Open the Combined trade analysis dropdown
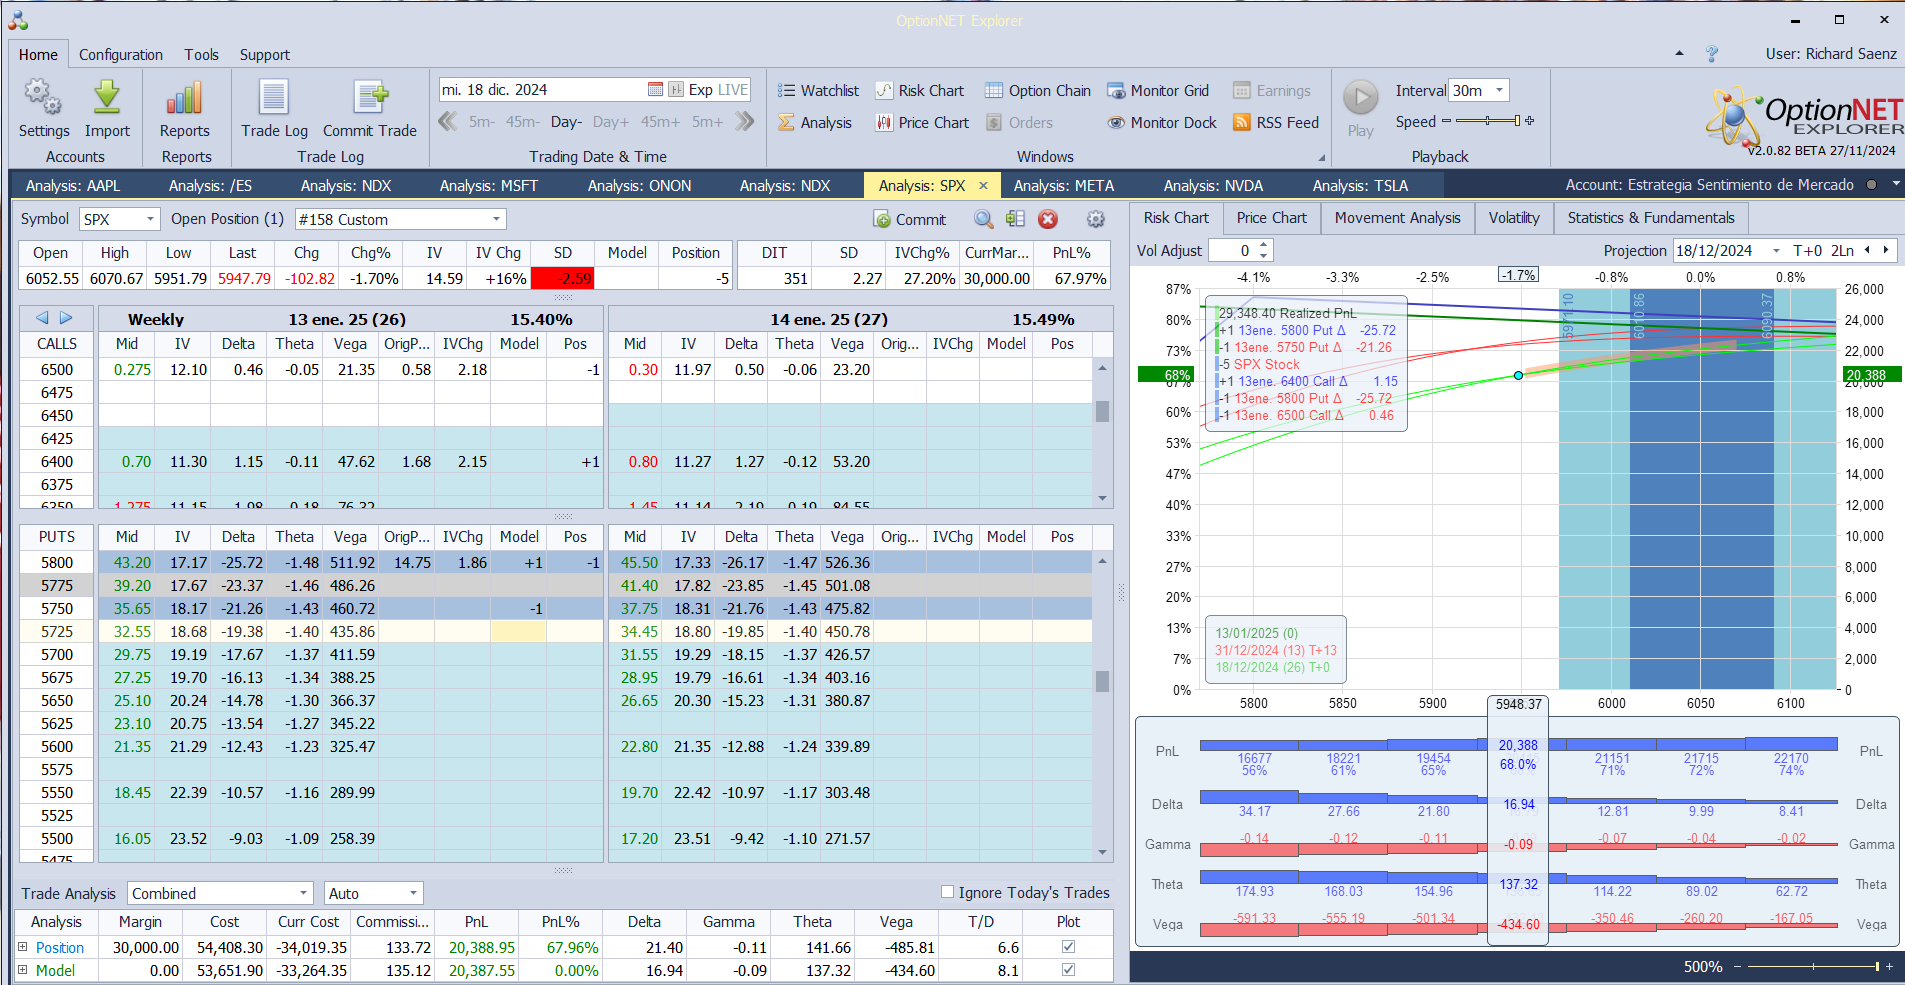This screenshot has height=985, width=1905. pos(304,893)
